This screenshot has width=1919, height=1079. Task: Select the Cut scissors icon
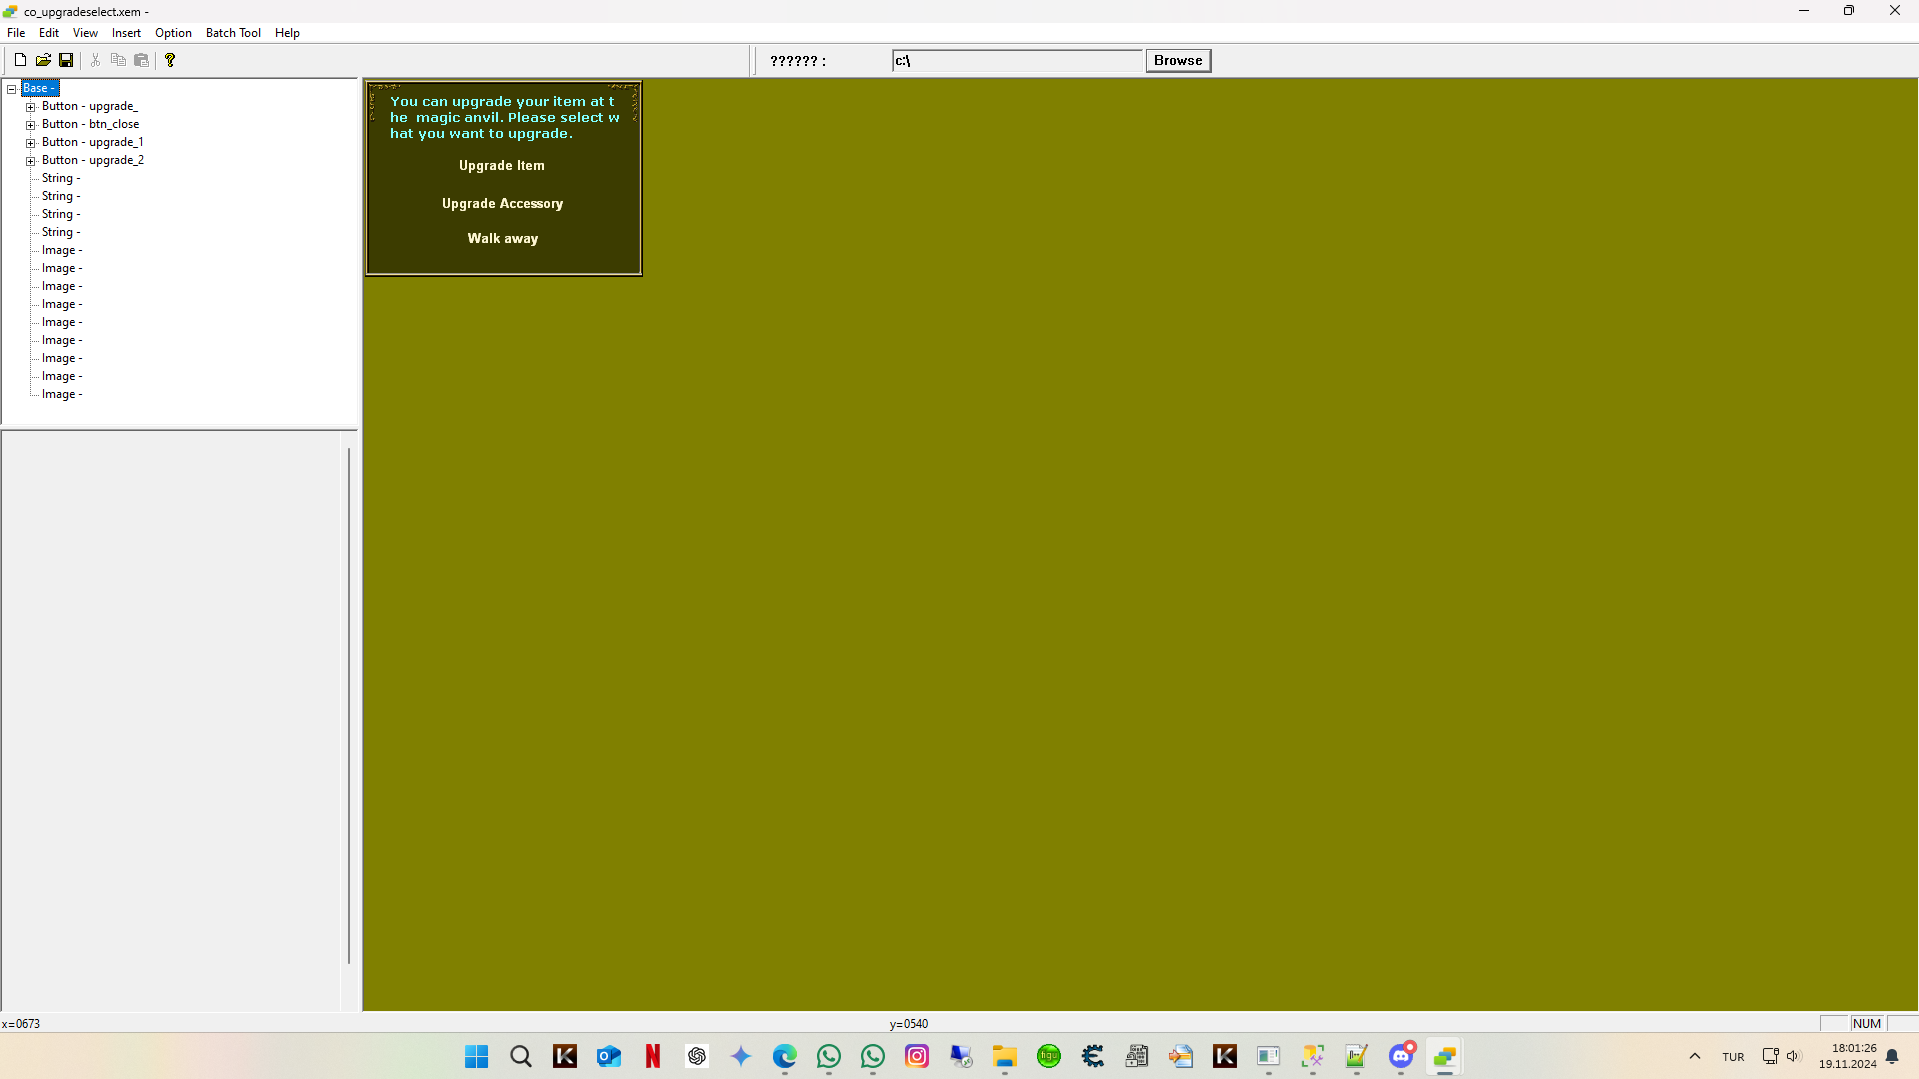point(95,59)
